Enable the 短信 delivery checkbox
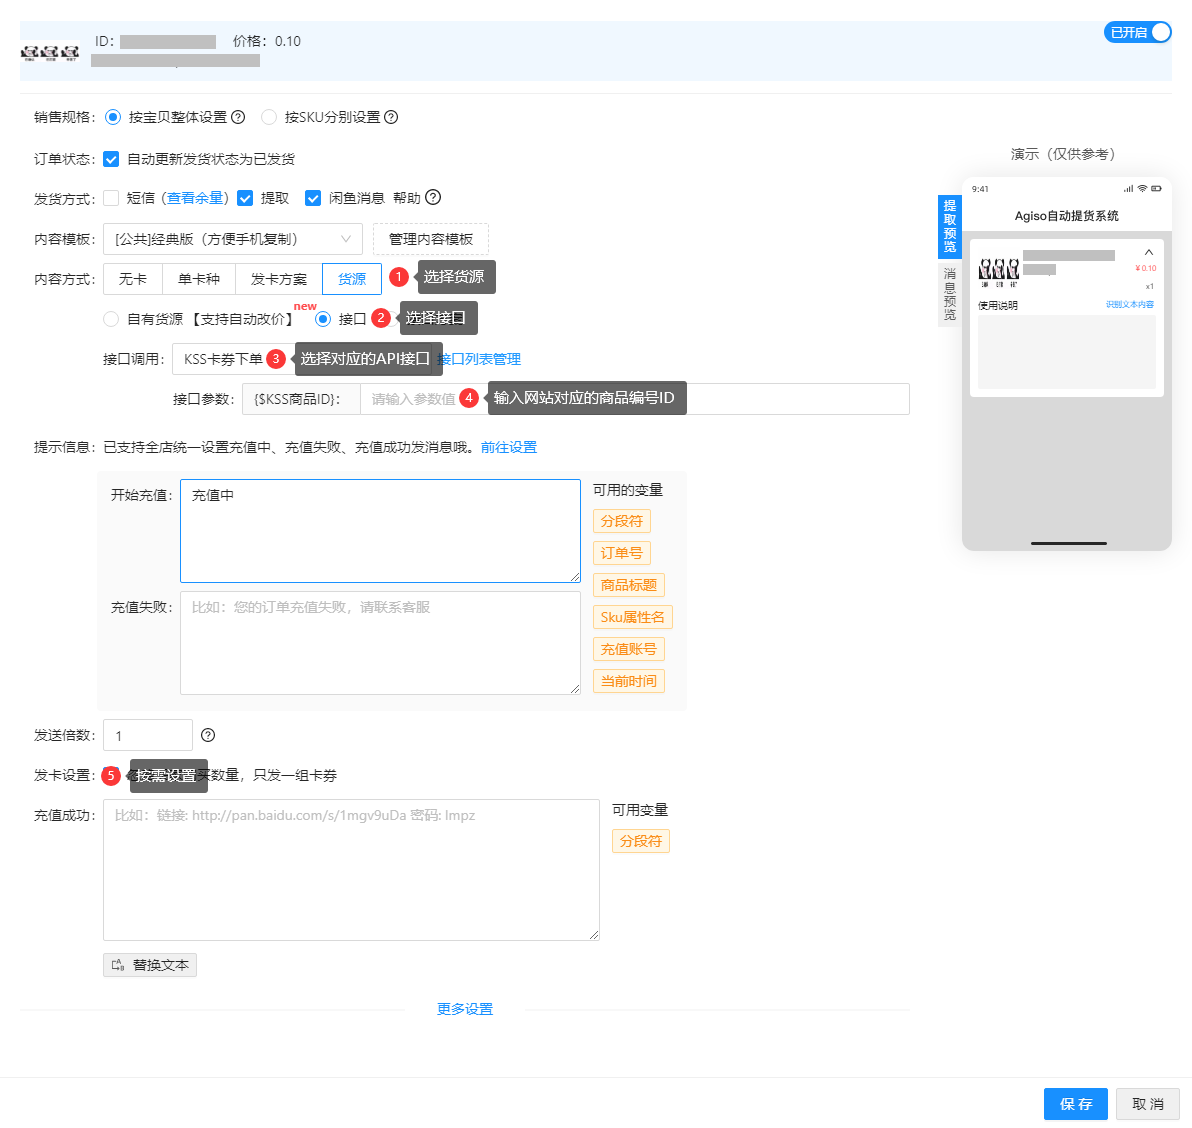 pos(111,198)
